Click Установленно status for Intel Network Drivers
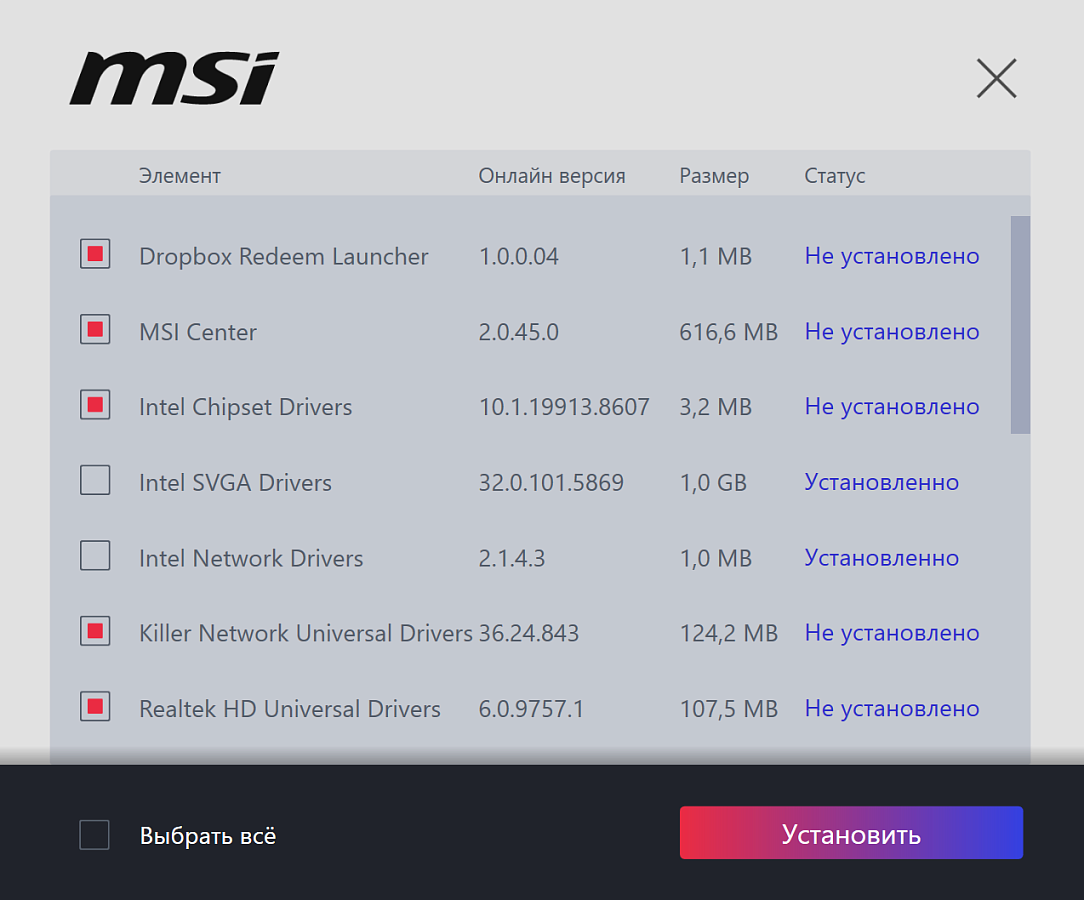Screen dimensions: 1084x900 point(881,558)
